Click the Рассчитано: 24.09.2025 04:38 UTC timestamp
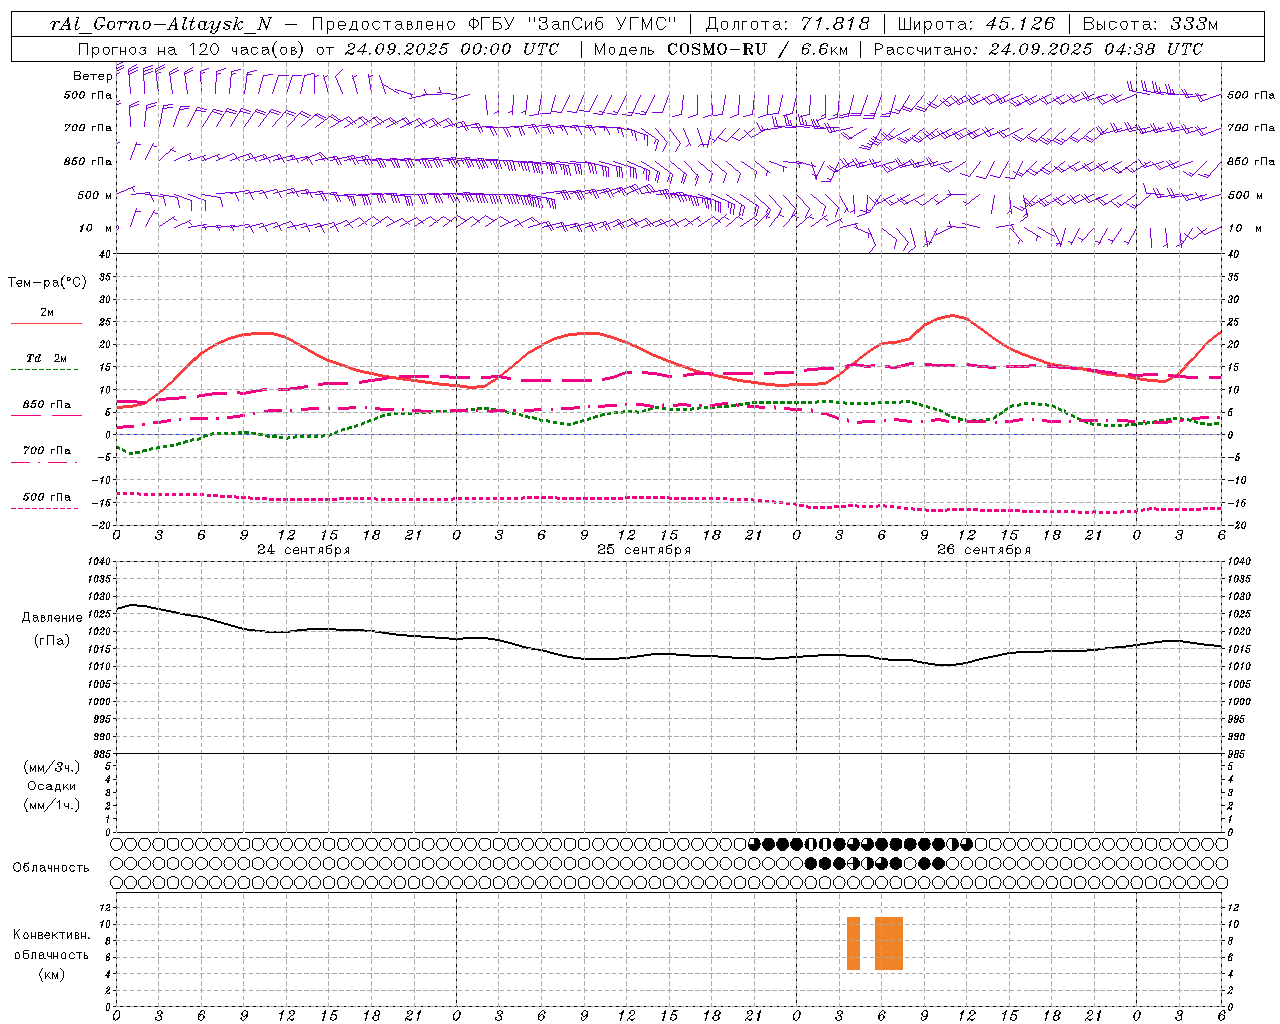The height and width of the screenshot is (1024, 1280). click(1039, 49)
